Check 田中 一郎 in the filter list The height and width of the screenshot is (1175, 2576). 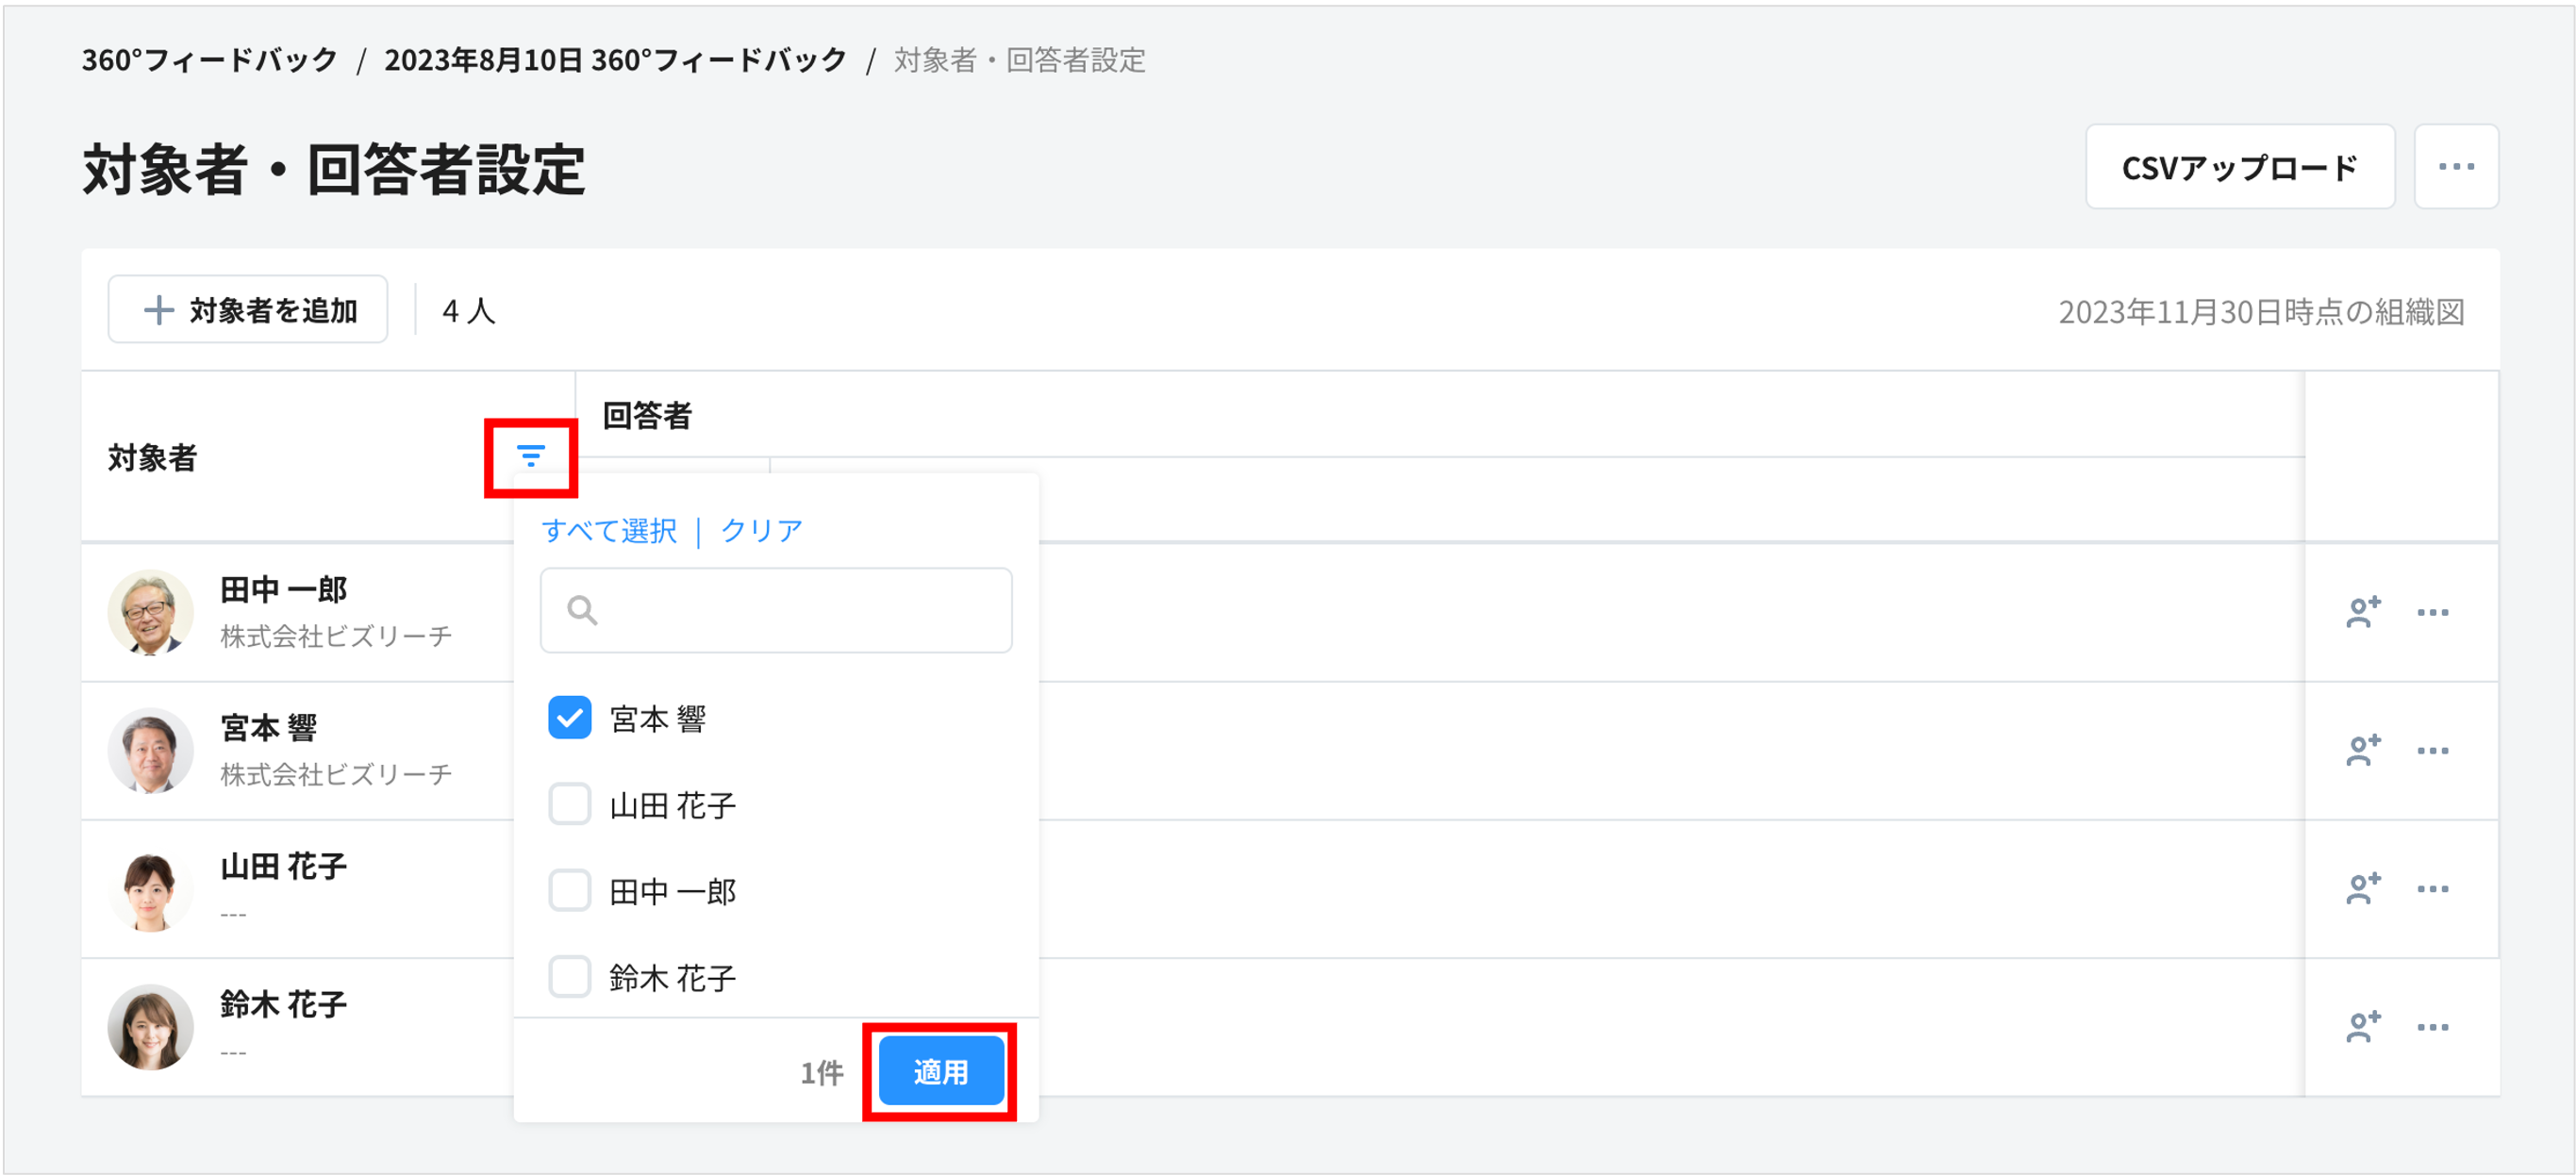(x=569, y=891)
